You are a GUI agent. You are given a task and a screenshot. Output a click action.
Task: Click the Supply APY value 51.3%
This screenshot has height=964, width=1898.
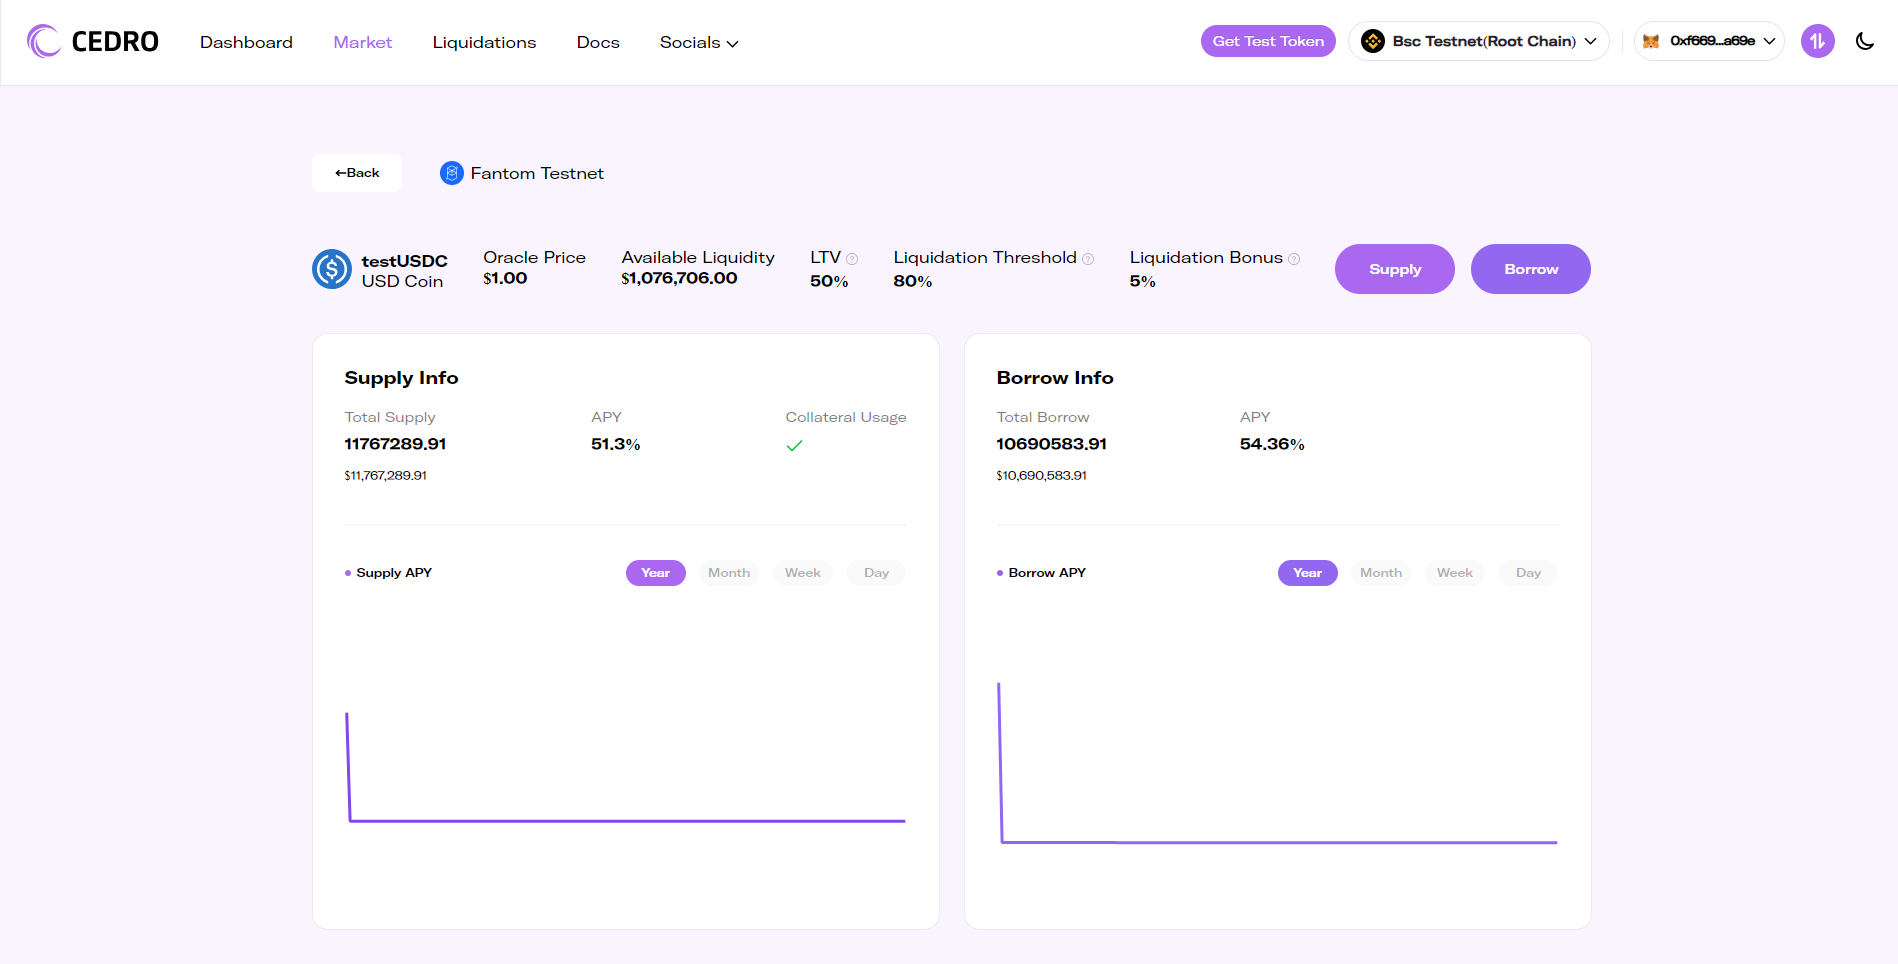[x=615, y=444]
